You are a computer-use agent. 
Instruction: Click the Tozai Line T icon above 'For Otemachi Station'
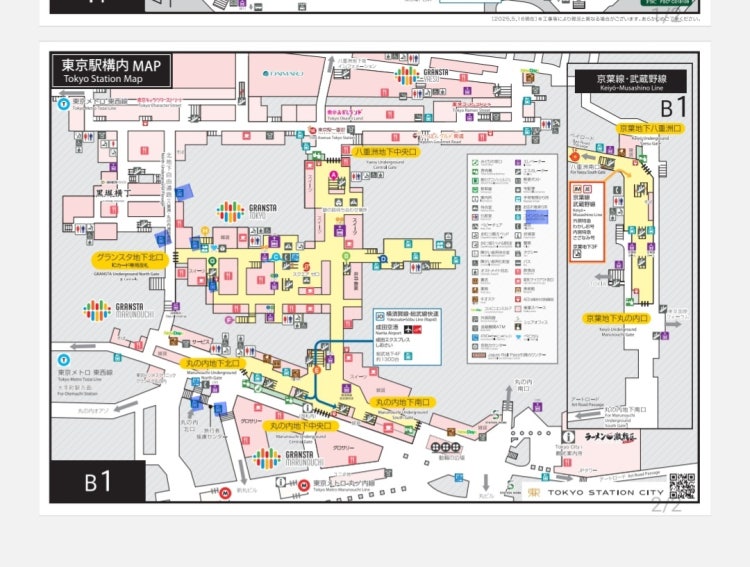pyautogui.click(x=64, y=360)
